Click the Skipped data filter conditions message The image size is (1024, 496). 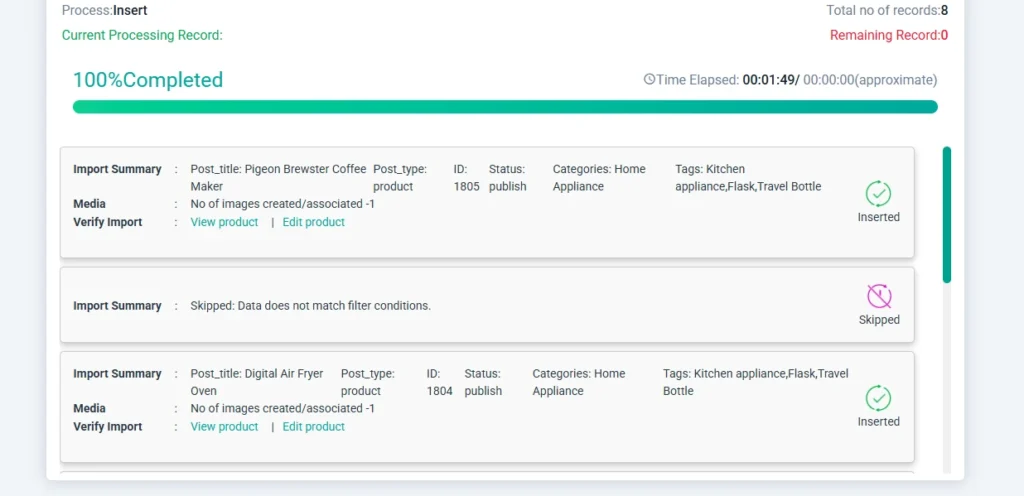[310, 305]
